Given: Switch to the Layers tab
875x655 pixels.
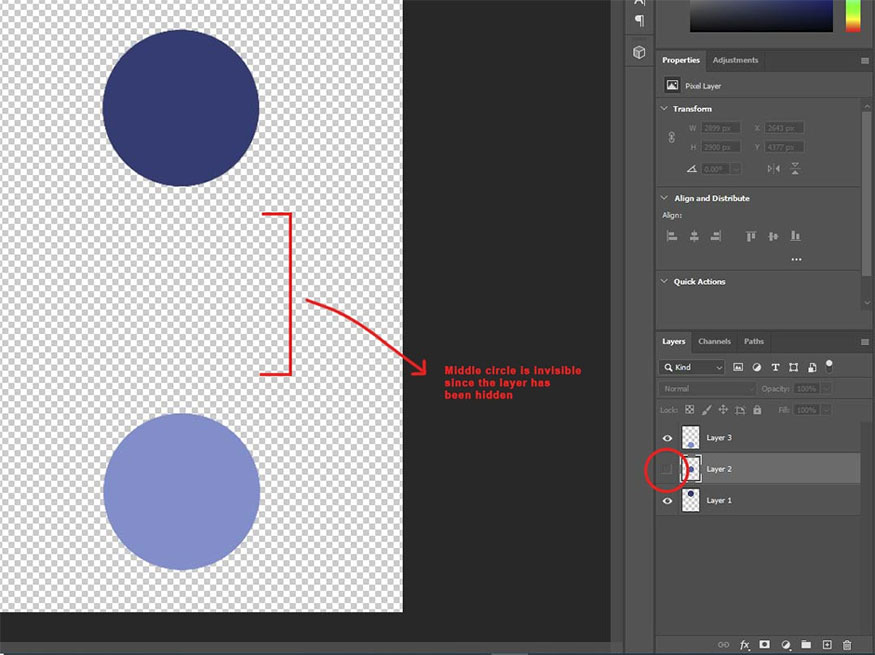Looking at the screenshot, I should 674,341.
